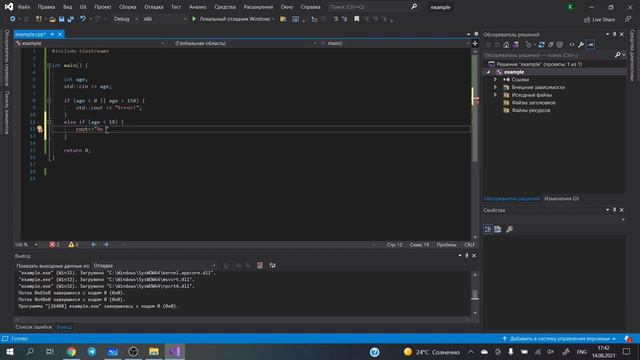Expand the Внешние зависимости node
Image resolution: width=640 pixels, height=360 pixels.
pos(496,87)
